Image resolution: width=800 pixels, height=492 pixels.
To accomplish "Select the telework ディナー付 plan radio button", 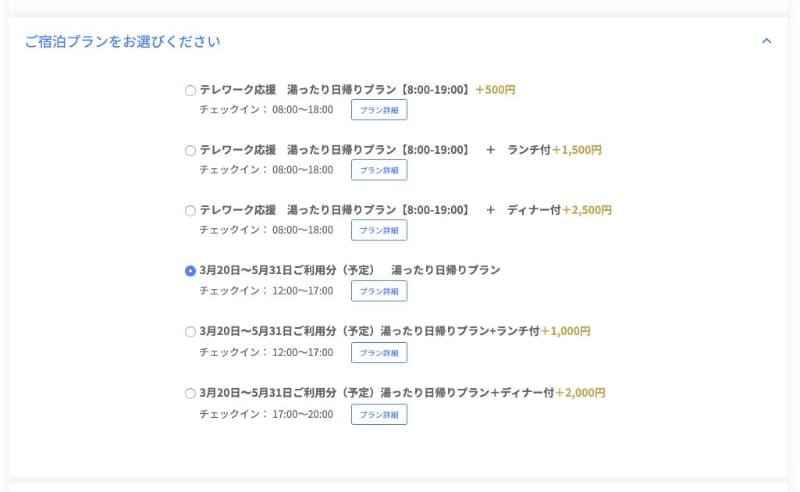I will pyautogui.click(x=190, y=211).
